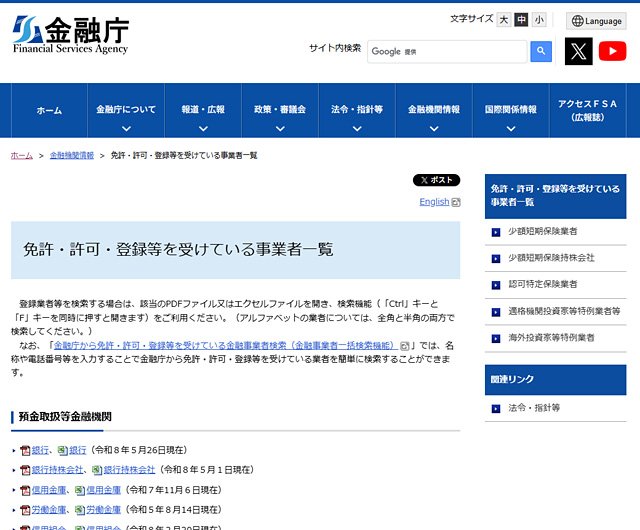Open the Language selector button
Image resolution: width=640 pixels, height=530 pixels.
(596, 21)
